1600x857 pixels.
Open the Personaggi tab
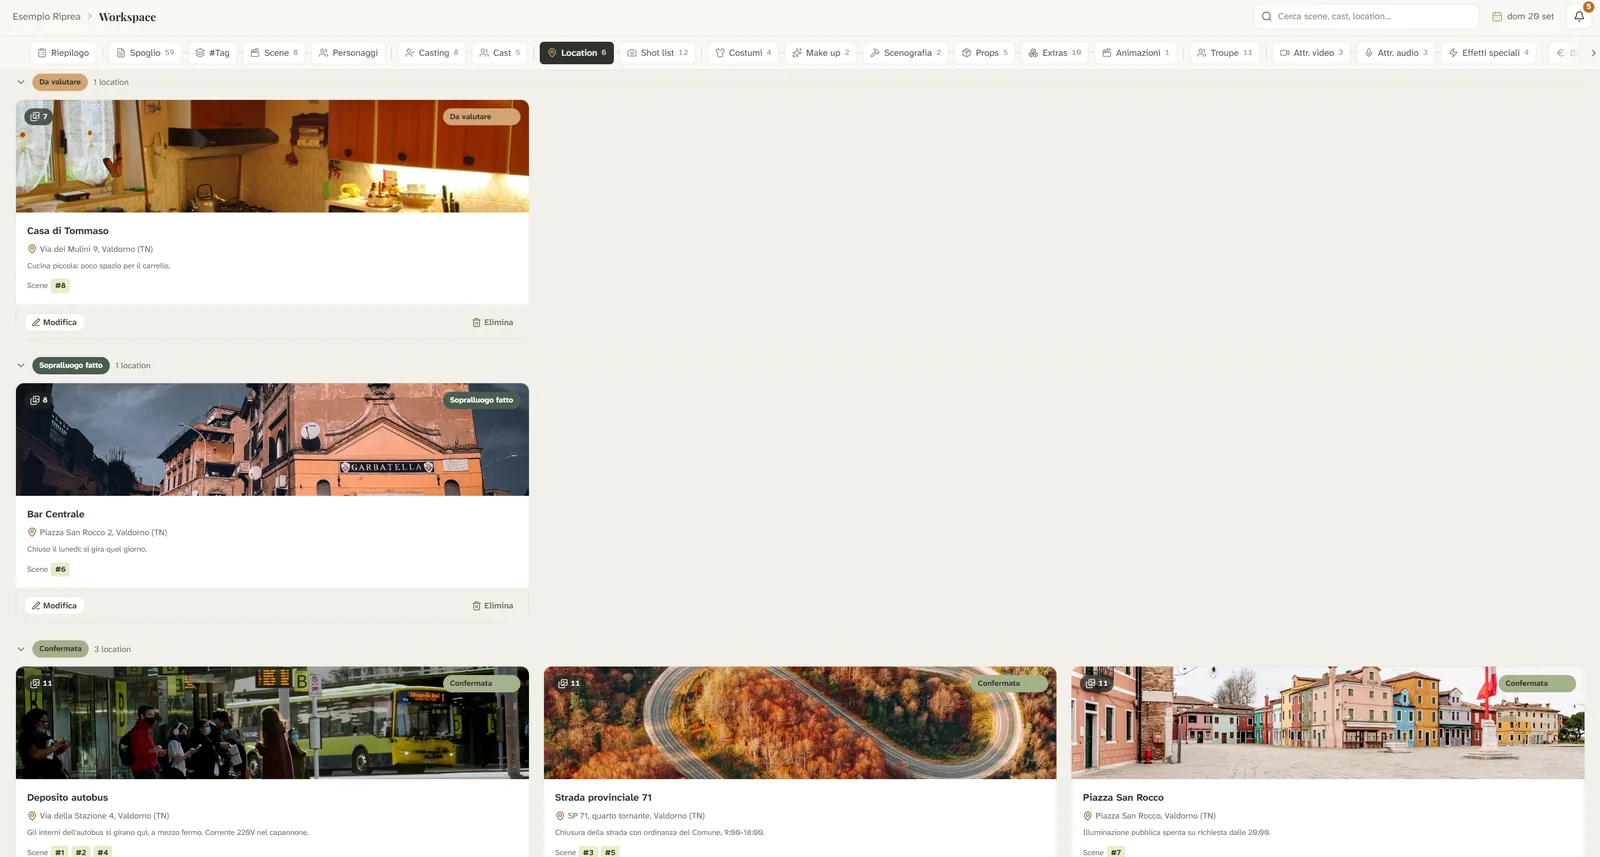[348, 53]
